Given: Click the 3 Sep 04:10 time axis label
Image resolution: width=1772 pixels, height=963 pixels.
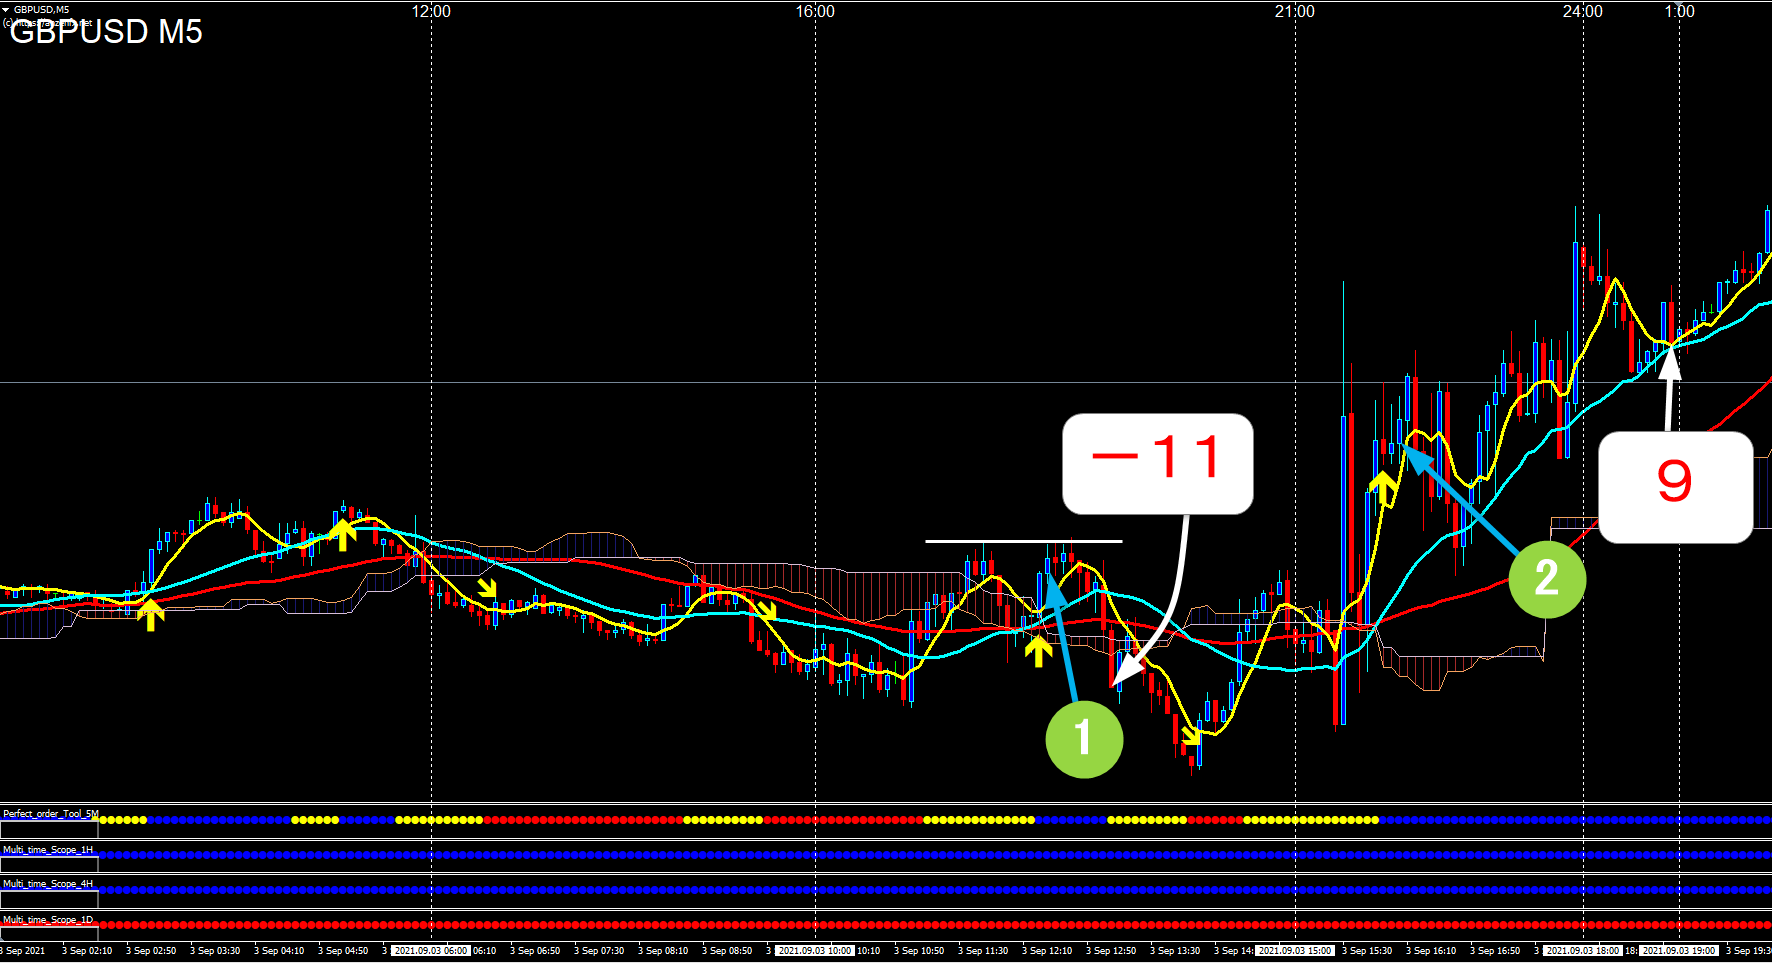Looking at the screenshot, I should 279,951.
